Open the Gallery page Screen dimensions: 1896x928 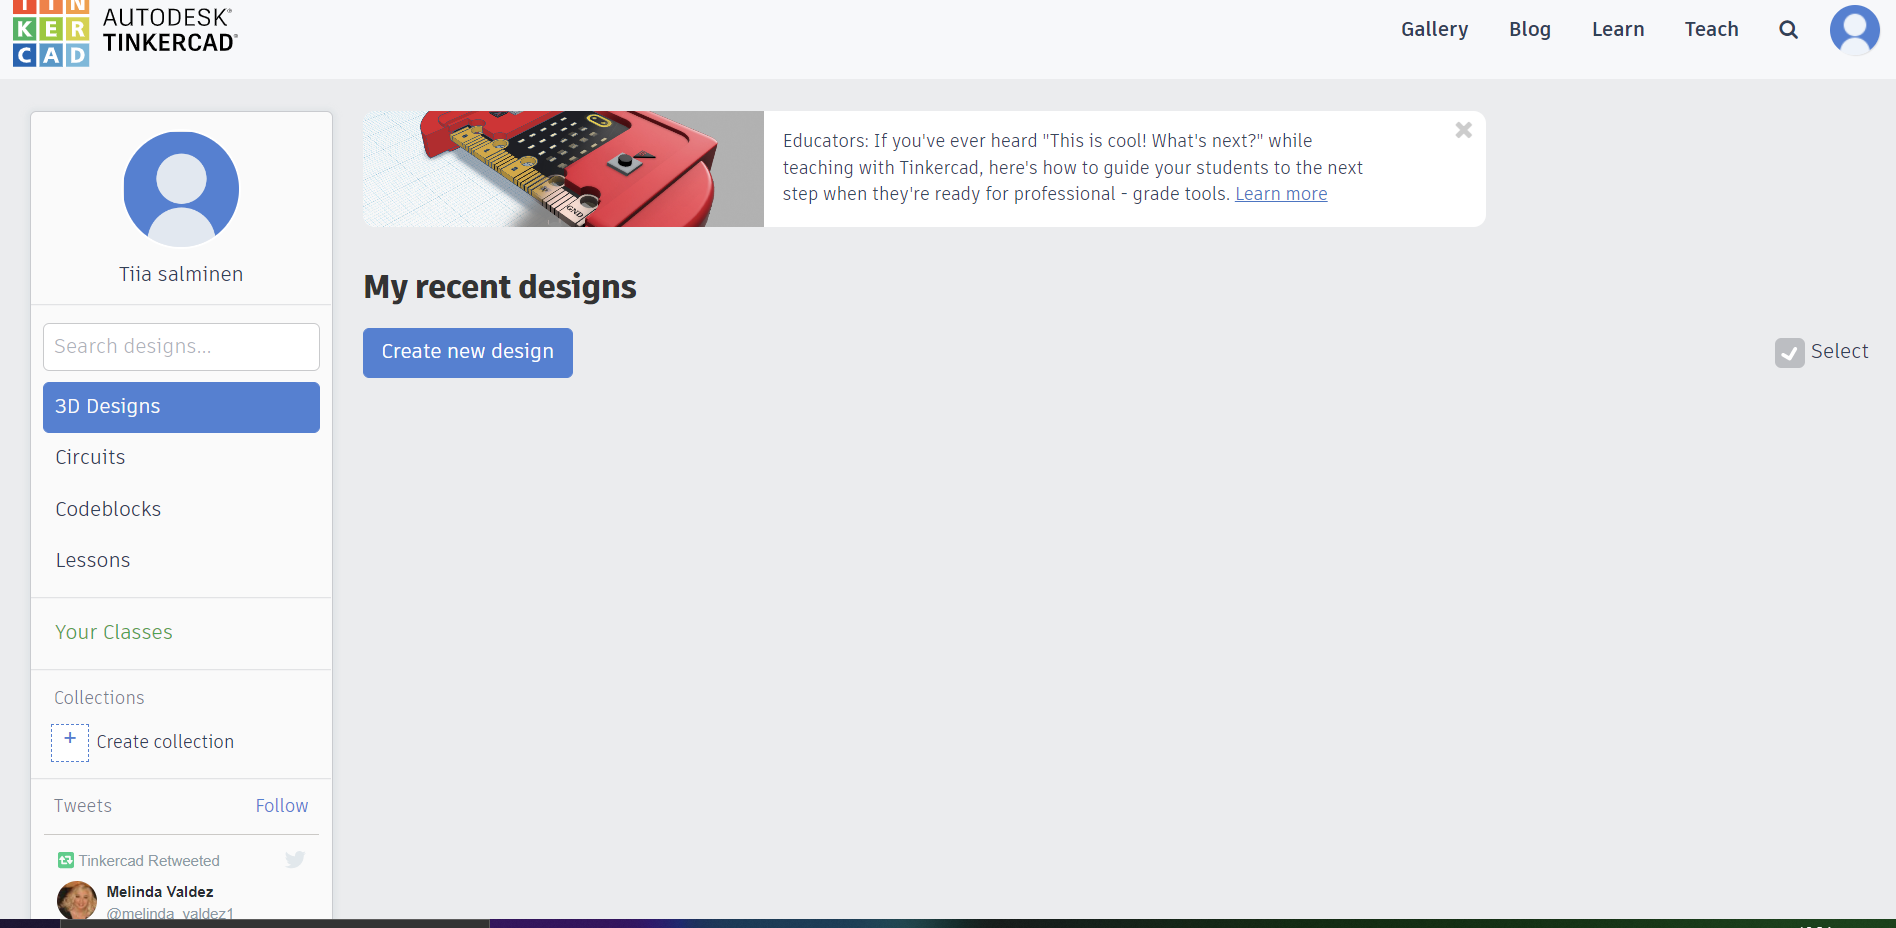(x=1434, y=30)
